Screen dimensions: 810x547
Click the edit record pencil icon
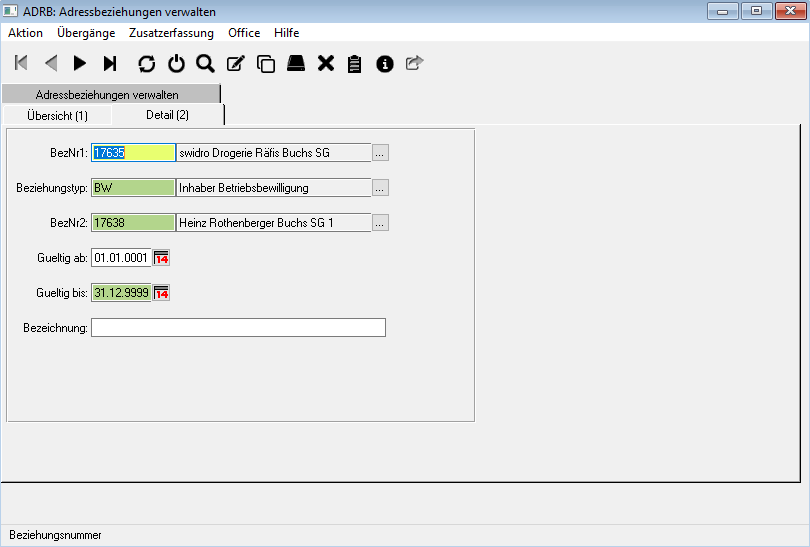236,64
